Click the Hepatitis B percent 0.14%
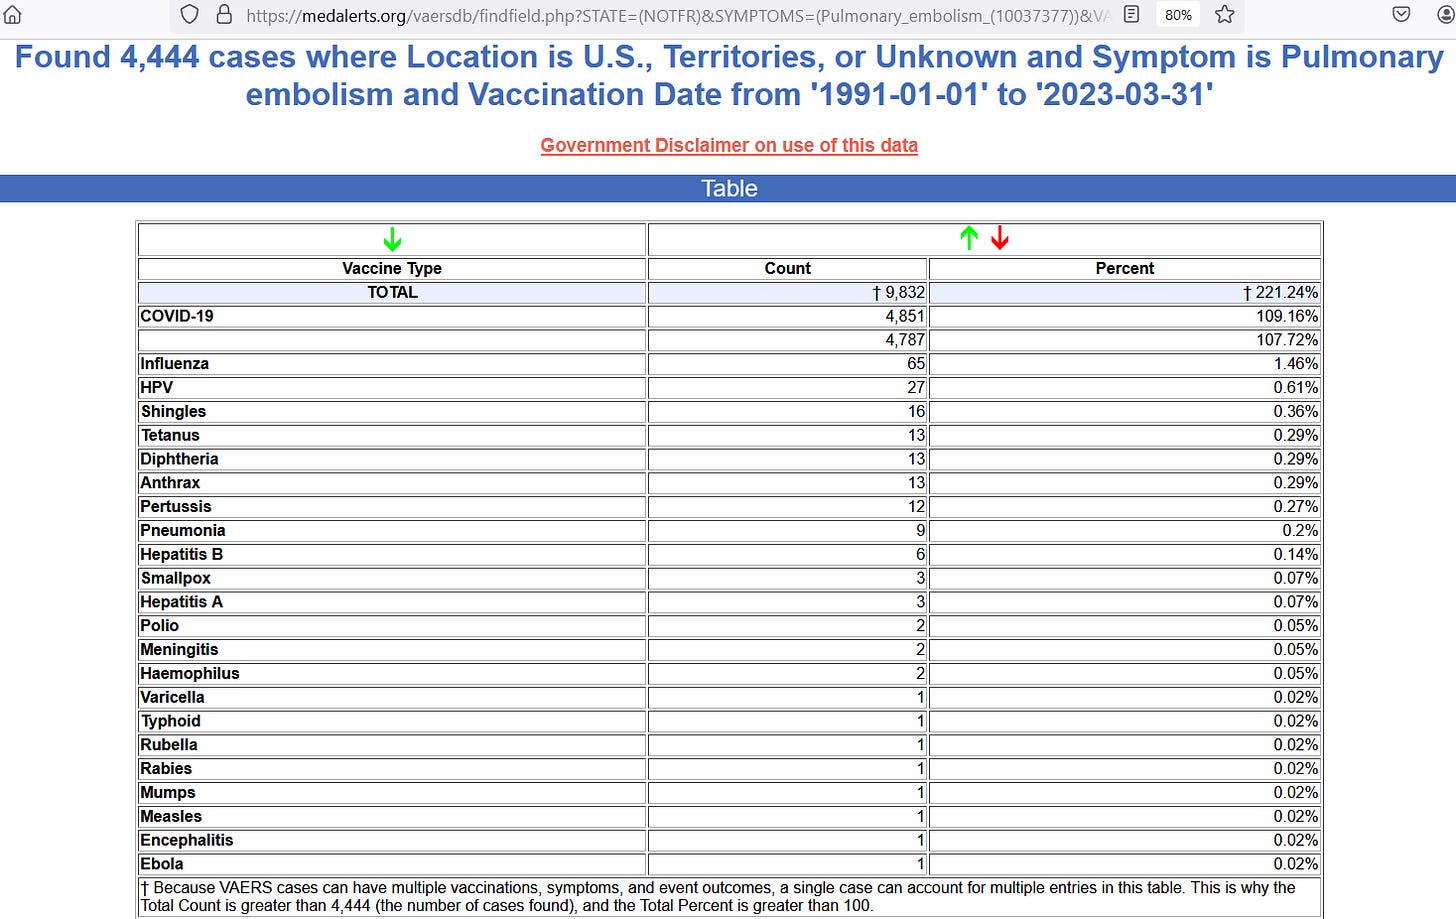The image size is (1456, 919). coord(1296,555)
